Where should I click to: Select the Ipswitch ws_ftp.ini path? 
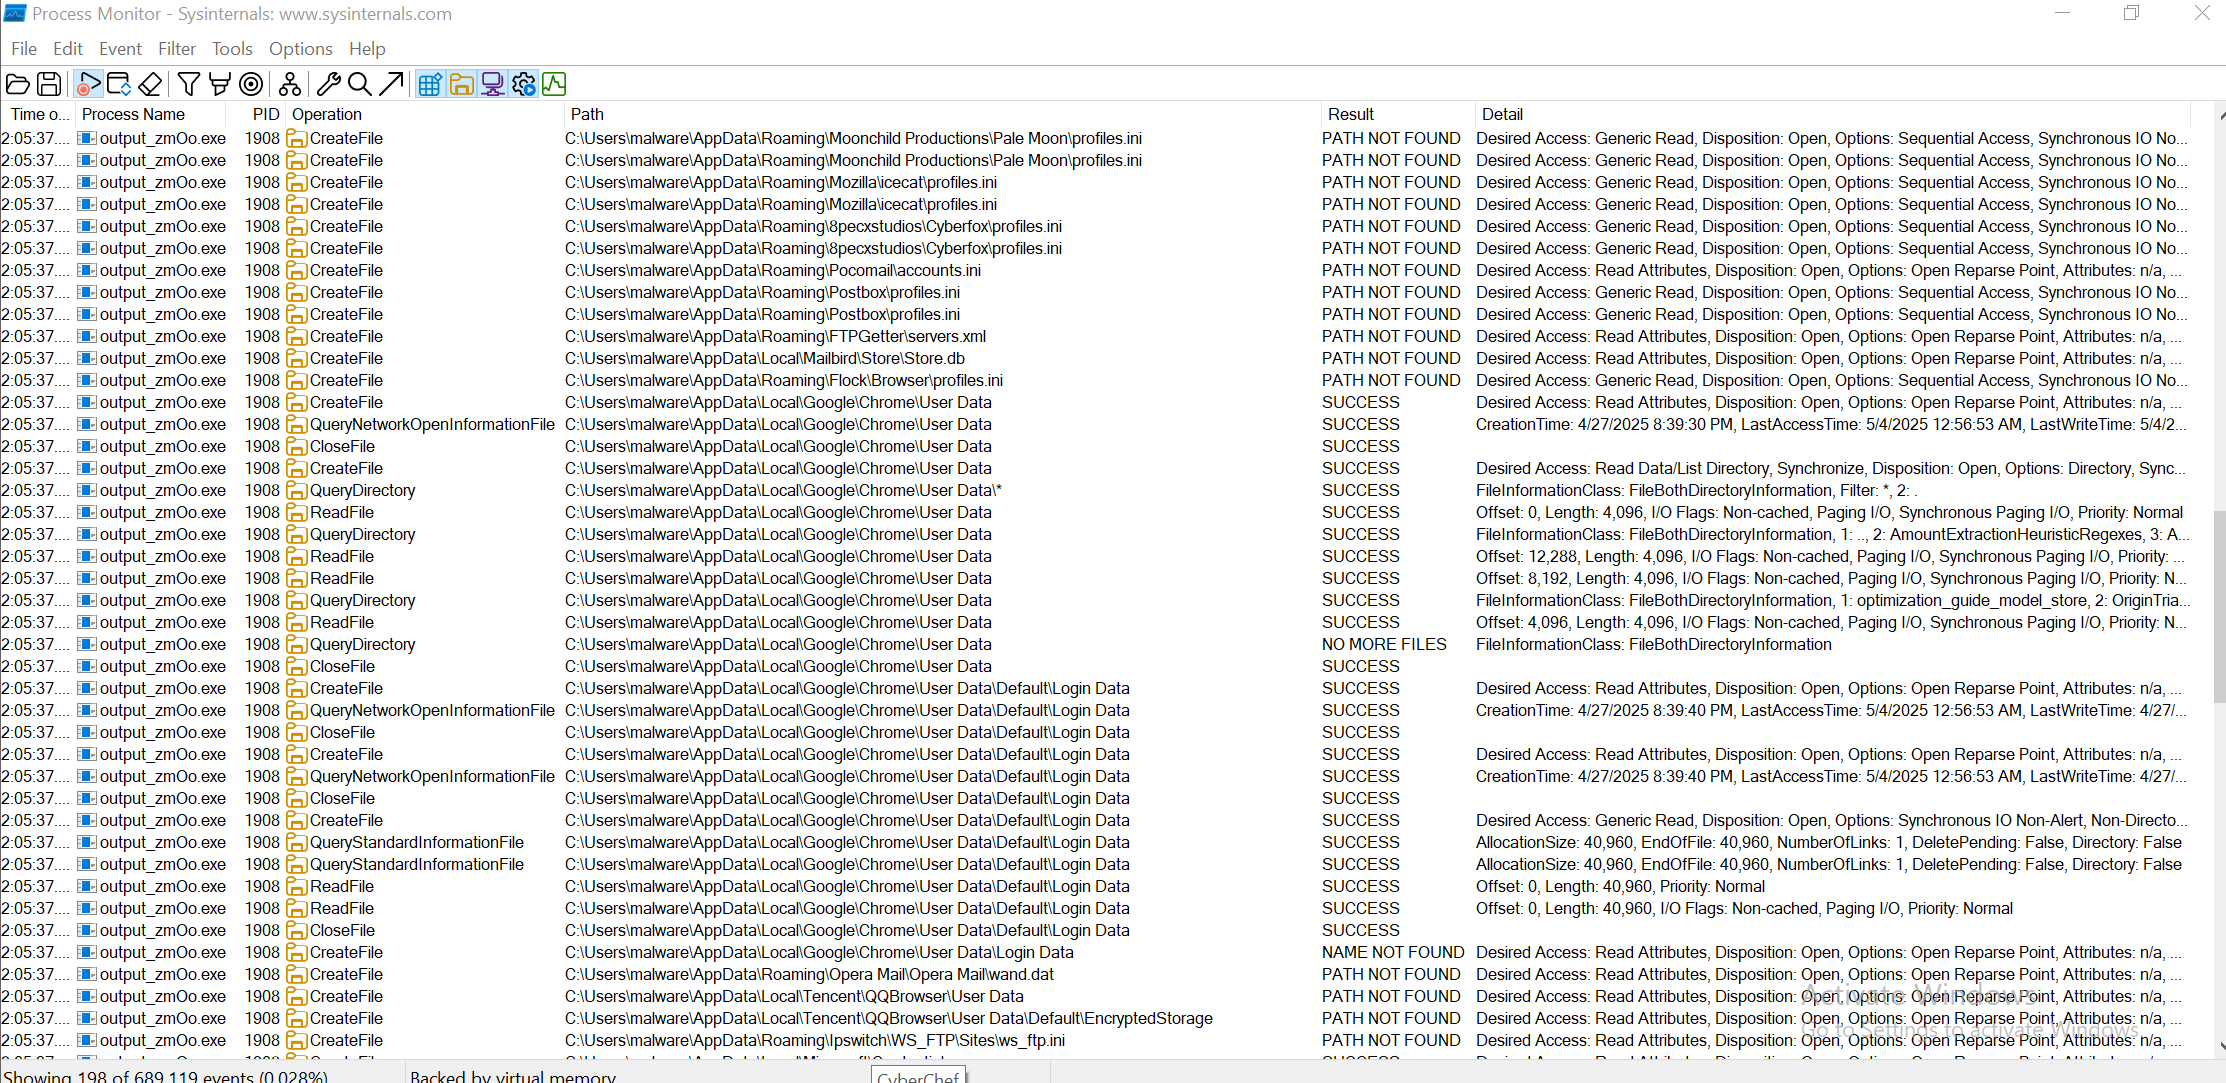(x=815, y=1040)
